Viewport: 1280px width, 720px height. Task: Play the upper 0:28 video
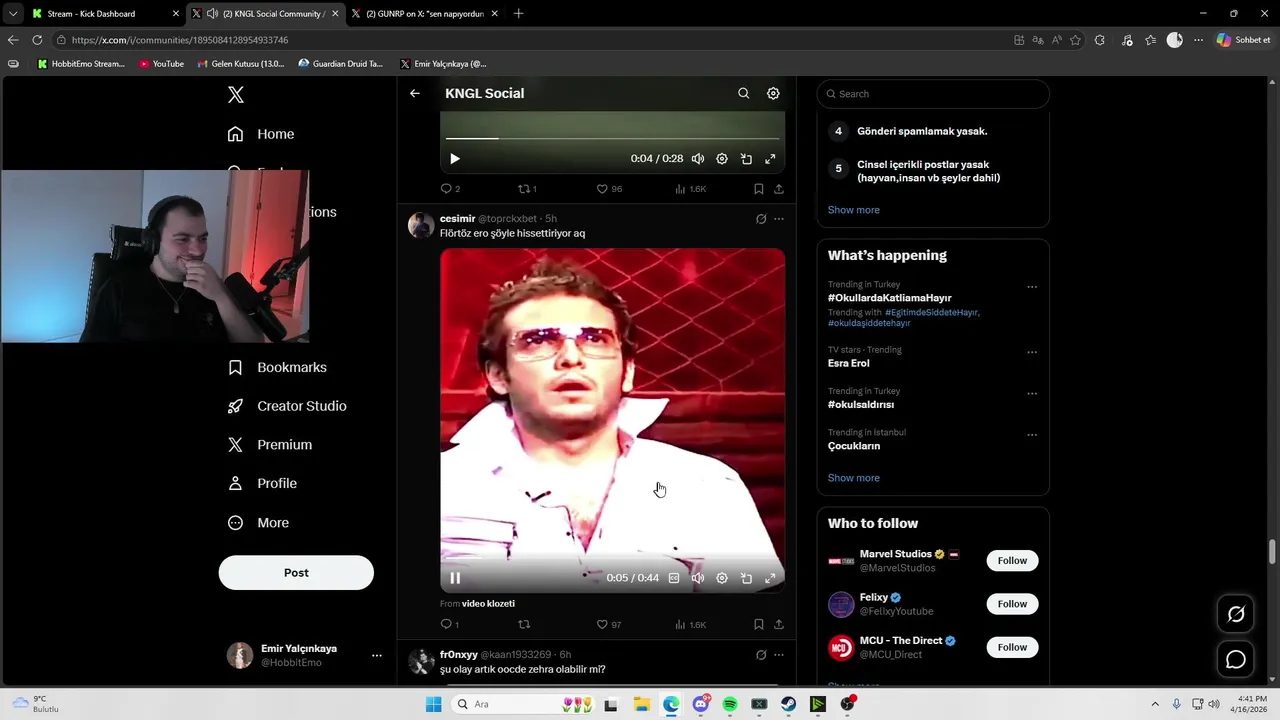click(x=455, y=159)
